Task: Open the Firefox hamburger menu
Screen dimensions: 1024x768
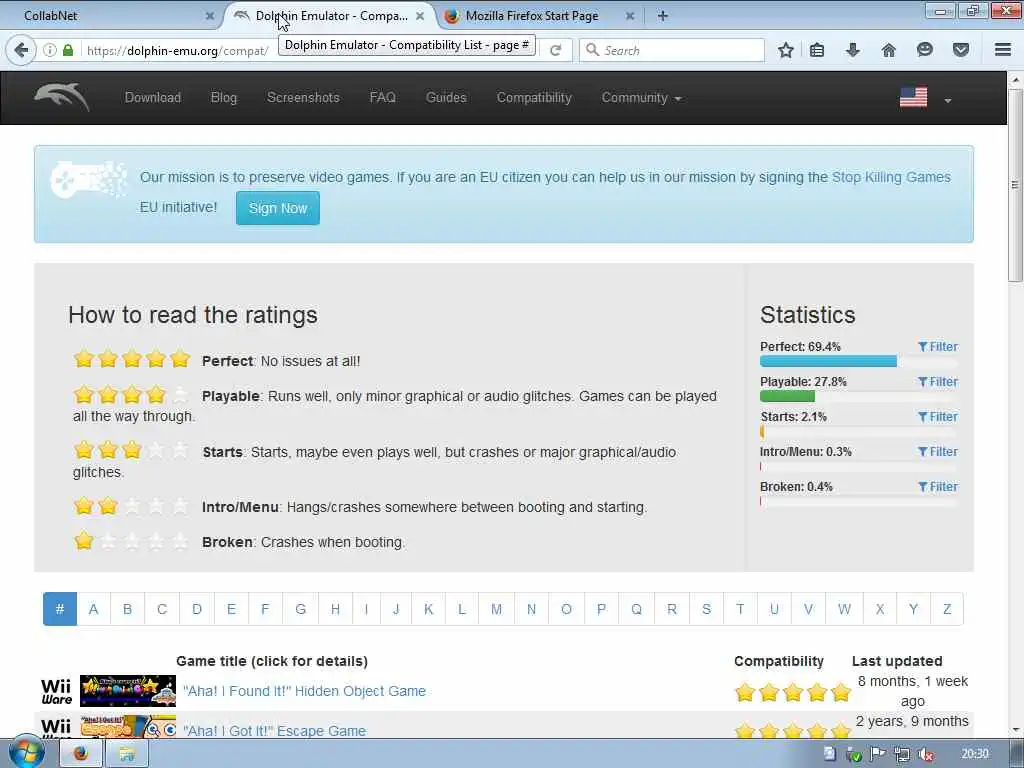Action: [x=1003, y=50]
